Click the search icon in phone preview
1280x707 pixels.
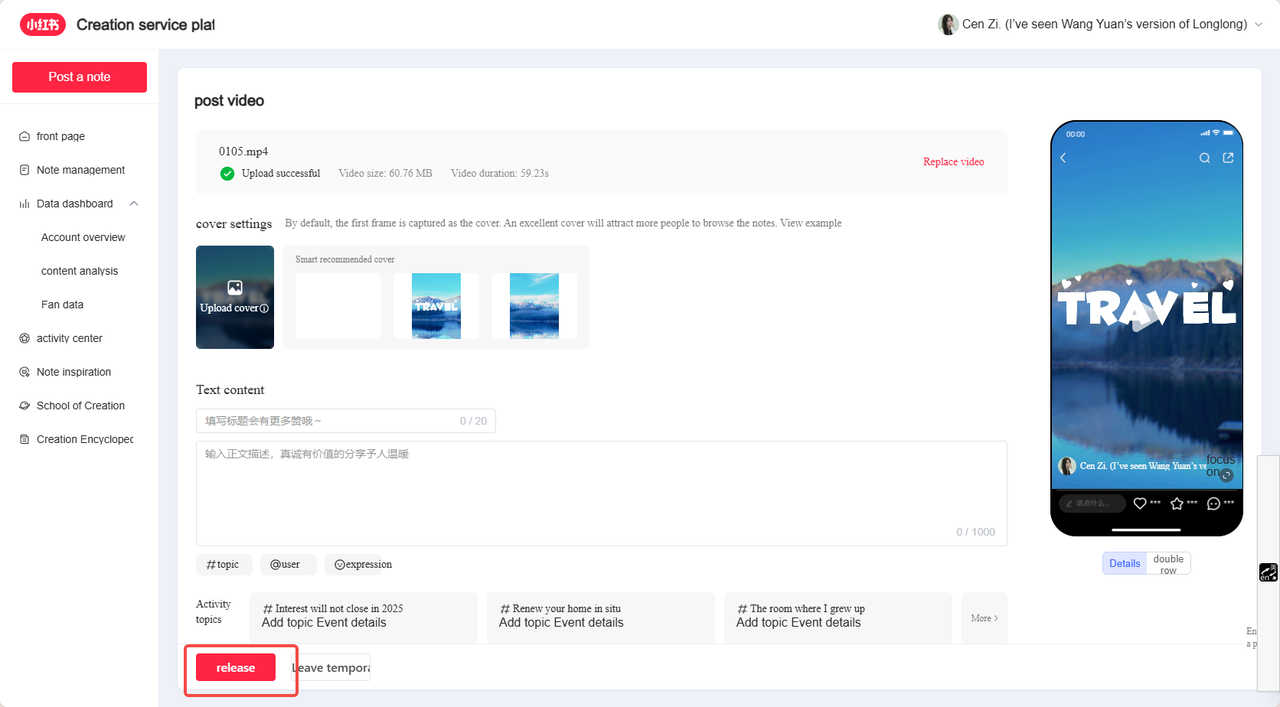pyautogui.click(x=1205, y=158)
